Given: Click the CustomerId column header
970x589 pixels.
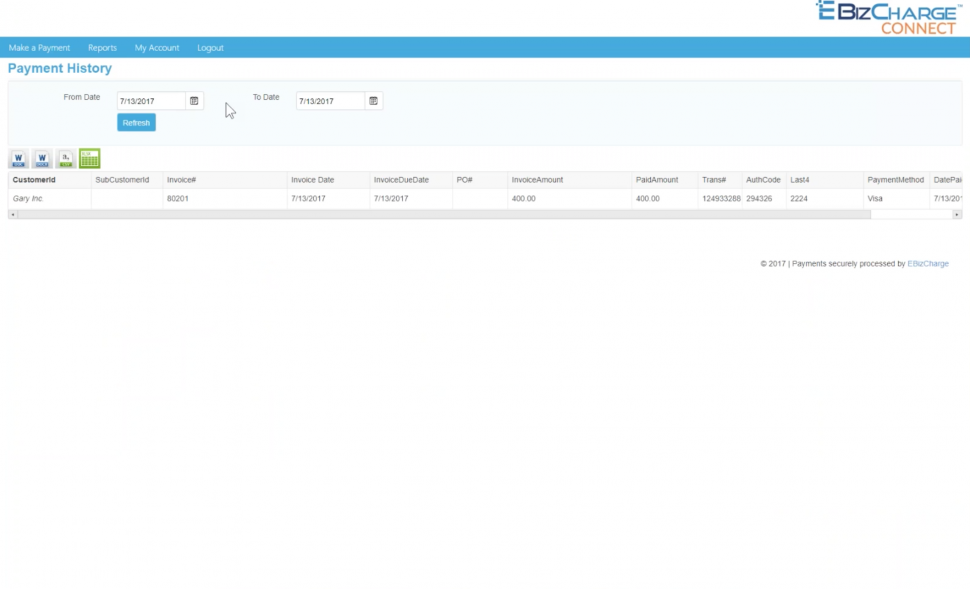Looking at the screenshot, I should tap(35, 179).
